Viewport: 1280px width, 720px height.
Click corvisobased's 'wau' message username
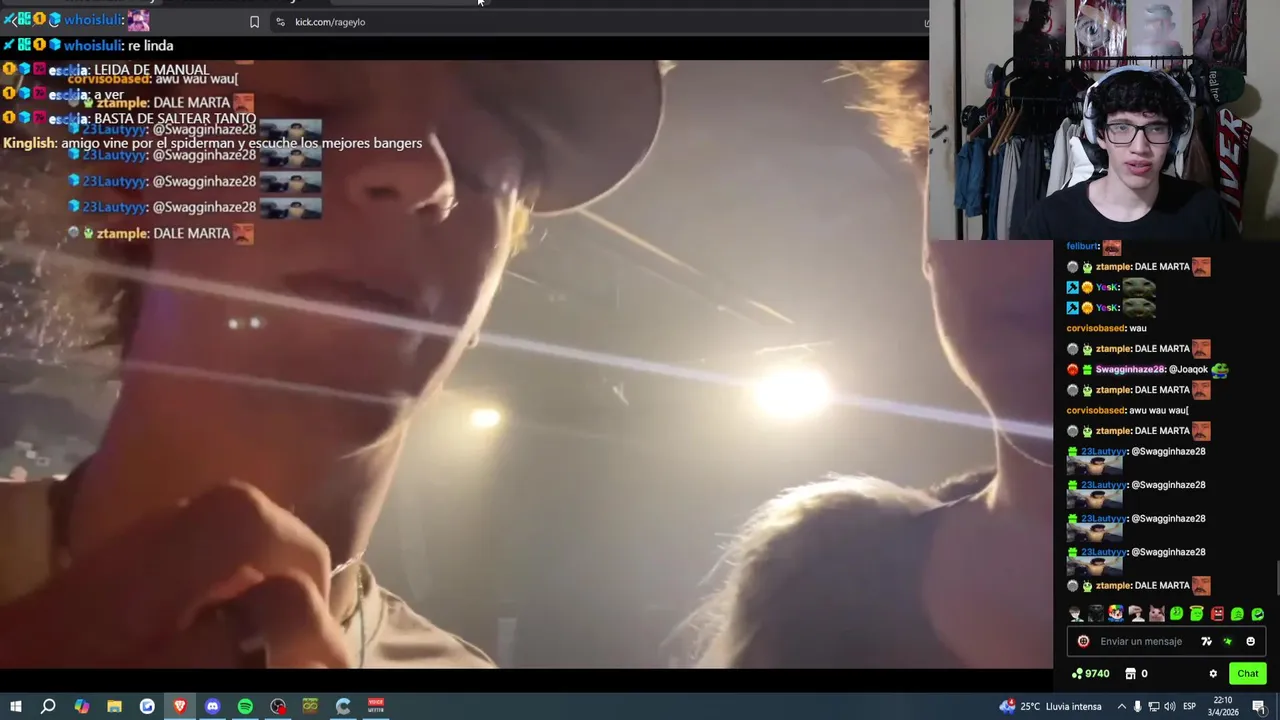coord(1096,328)
